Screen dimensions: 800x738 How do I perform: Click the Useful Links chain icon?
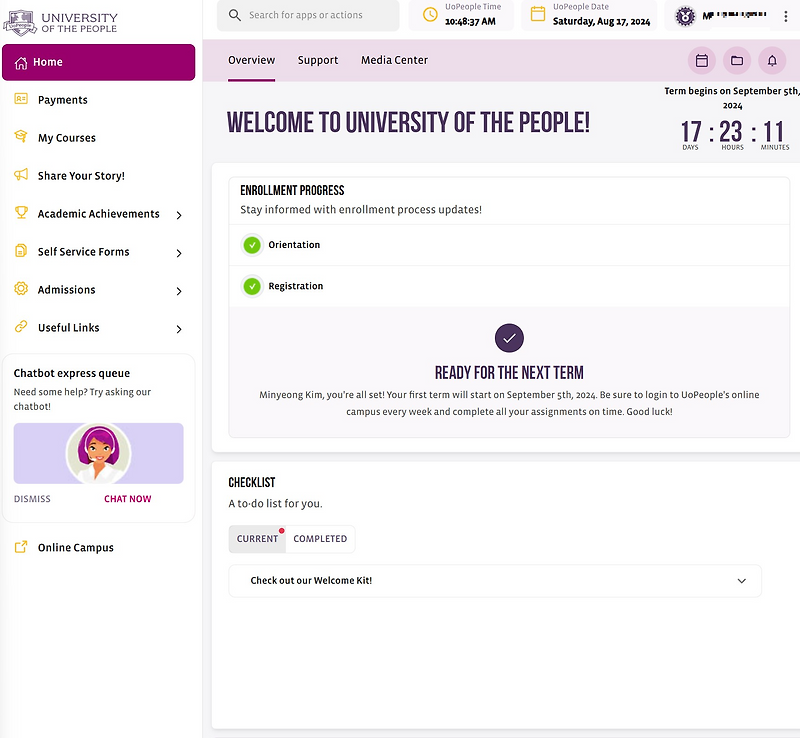click(x=21, y=327)
